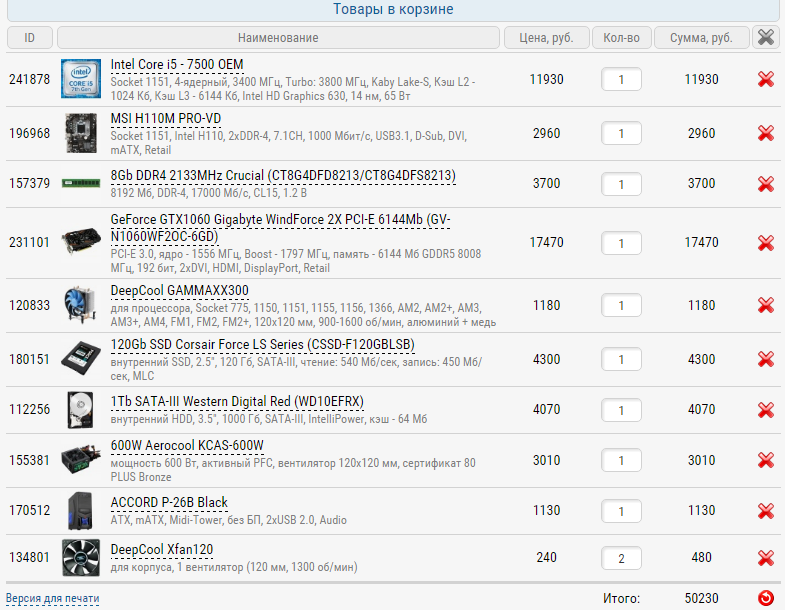Delete the 8Gb DDR4 Crucial memory row

tap(765, 184)
